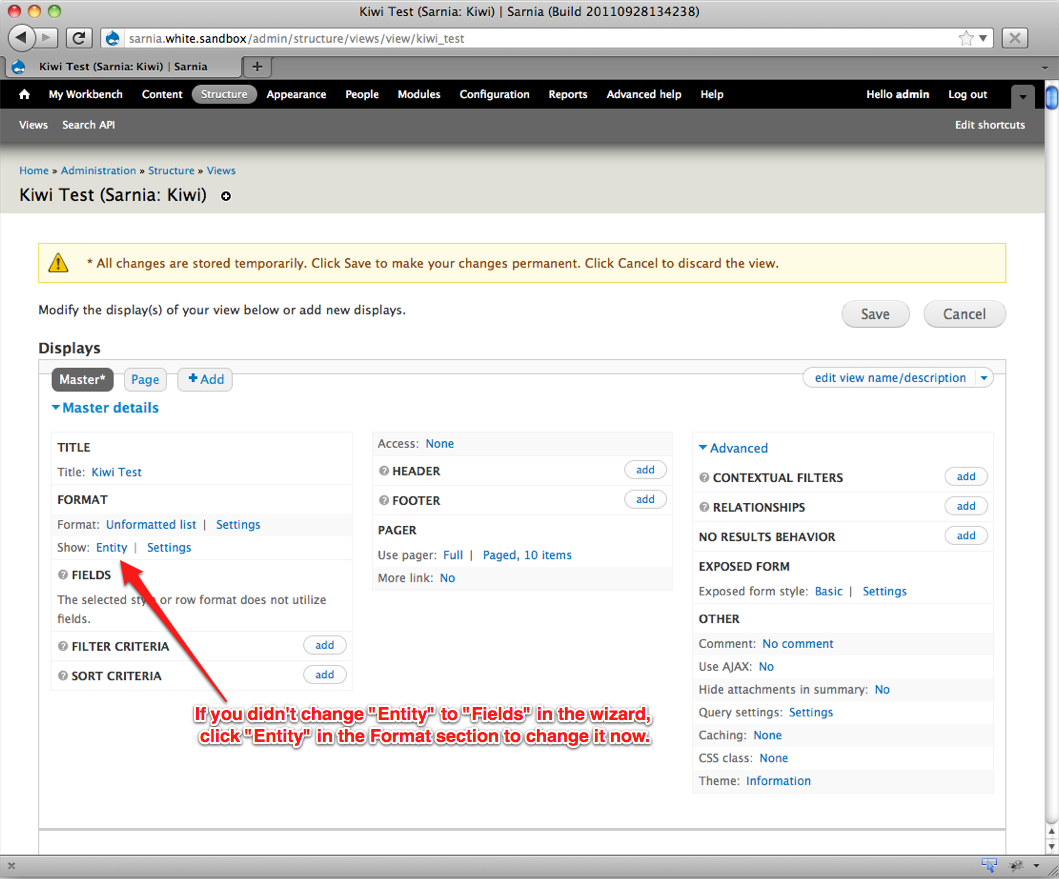
Task: Change the Full pager type
Action: (x=453, y=555)
